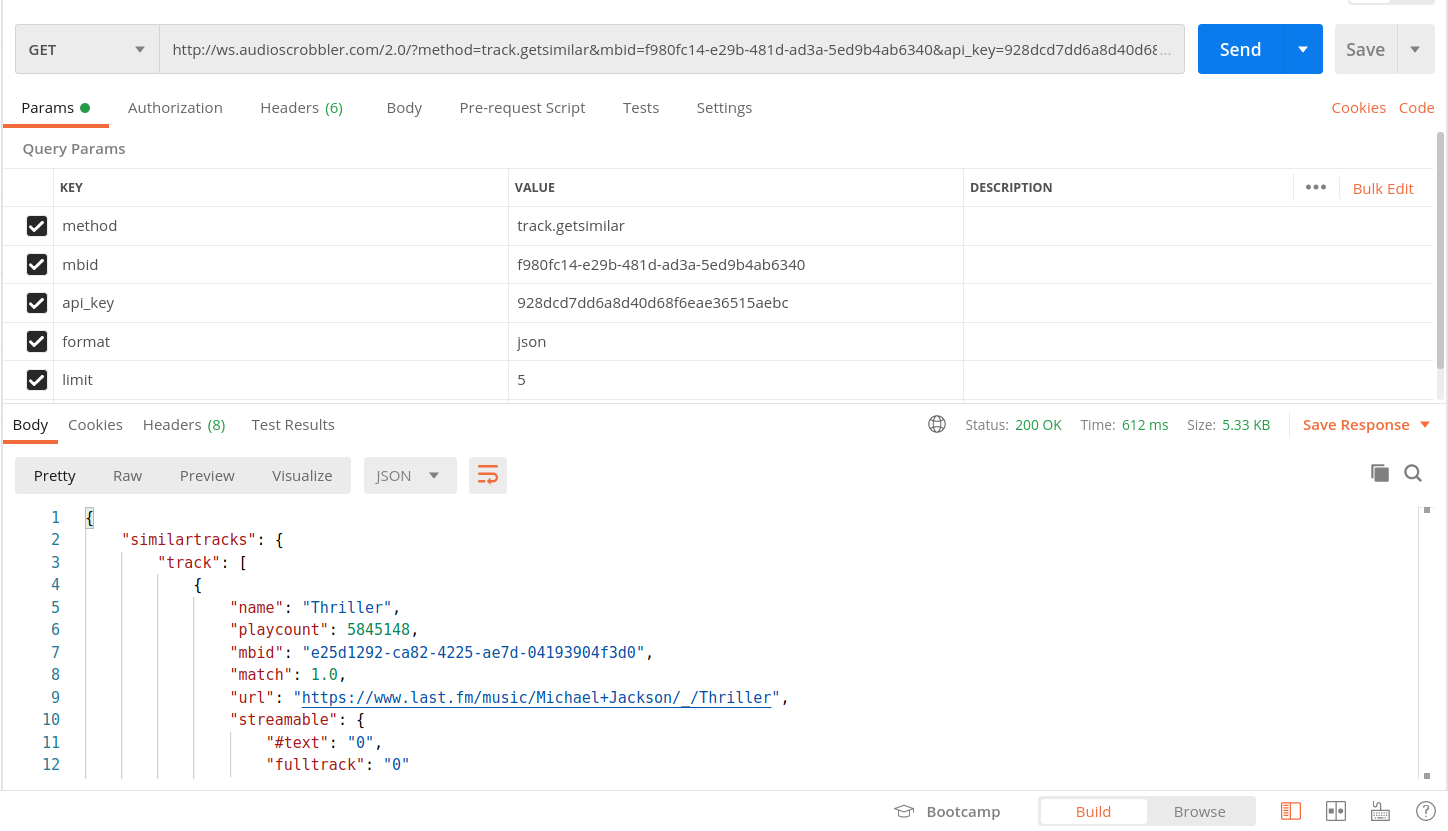Select response Body tab
The image size is (1448, 831).
pos(30,424)
